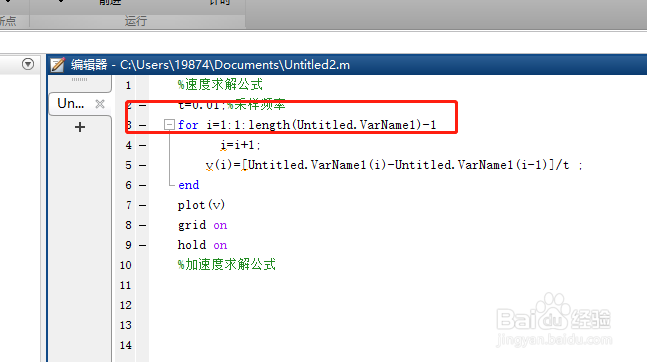Set breakpoint dash on line 7
Image resolution: width=647 pixels, height=362 pixels.
point(143,205)
